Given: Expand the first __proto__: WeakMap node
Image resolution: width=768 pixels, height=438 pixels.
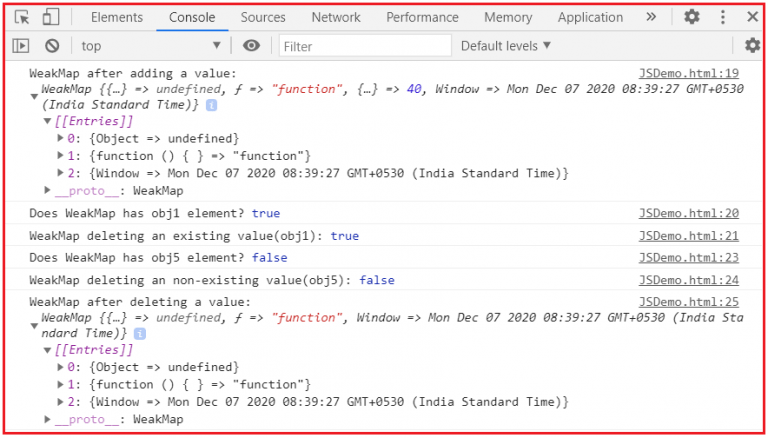Looking at the screenshot, I should 48,190.
